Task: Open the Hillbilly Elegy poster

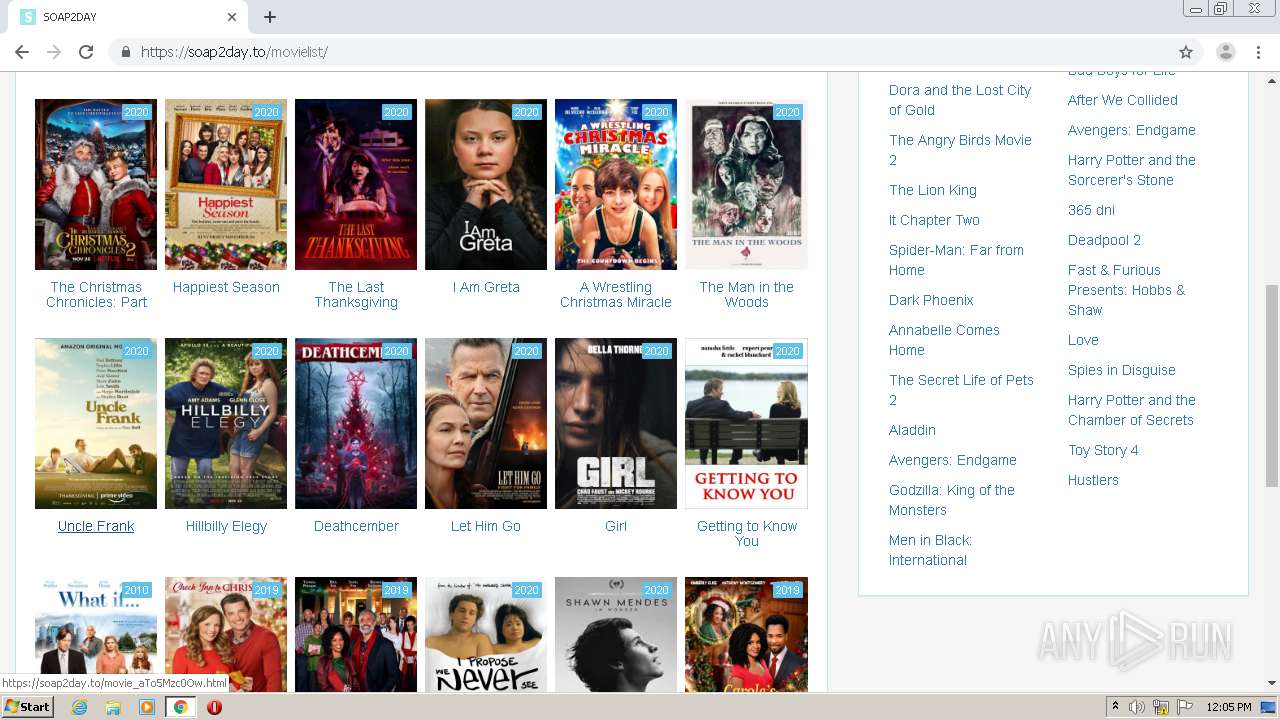Action: coord(226,423)
